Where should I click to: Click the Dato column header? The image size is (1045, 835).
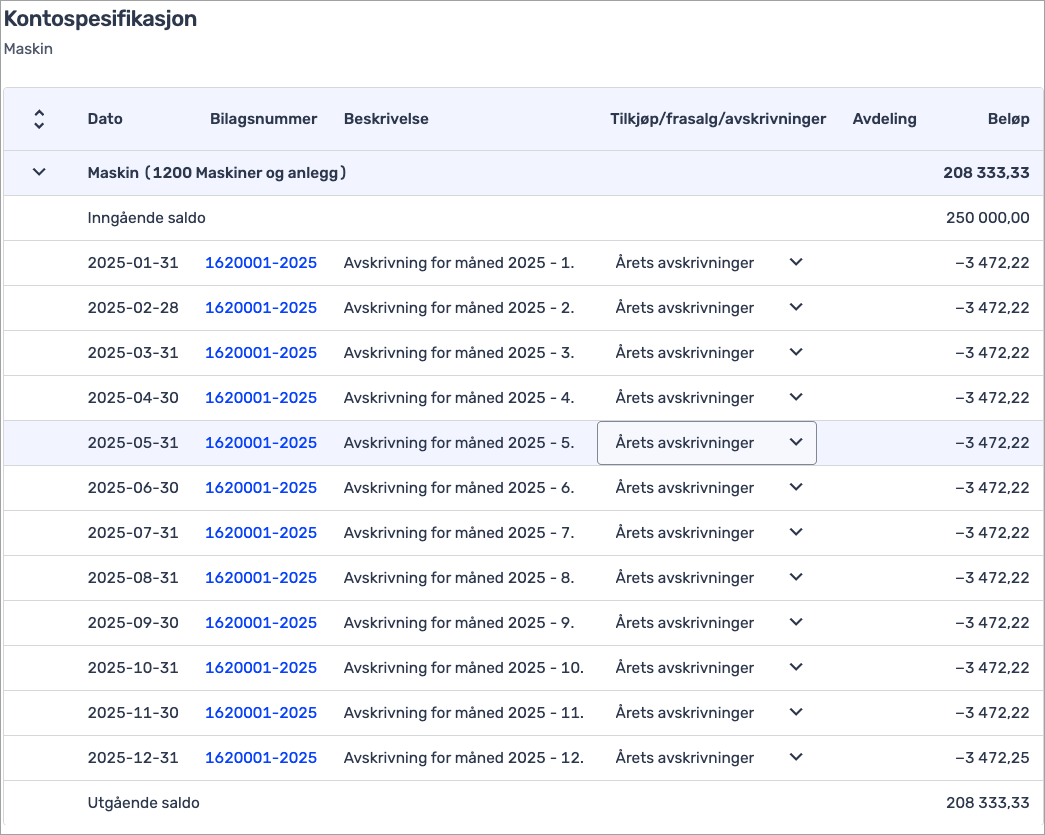pos(105,119)
